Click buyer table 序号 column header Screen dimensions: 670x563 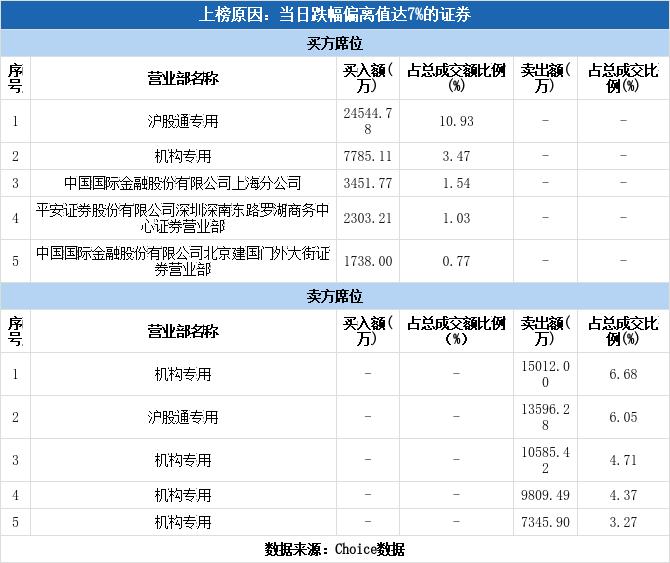tap(15, 78)
